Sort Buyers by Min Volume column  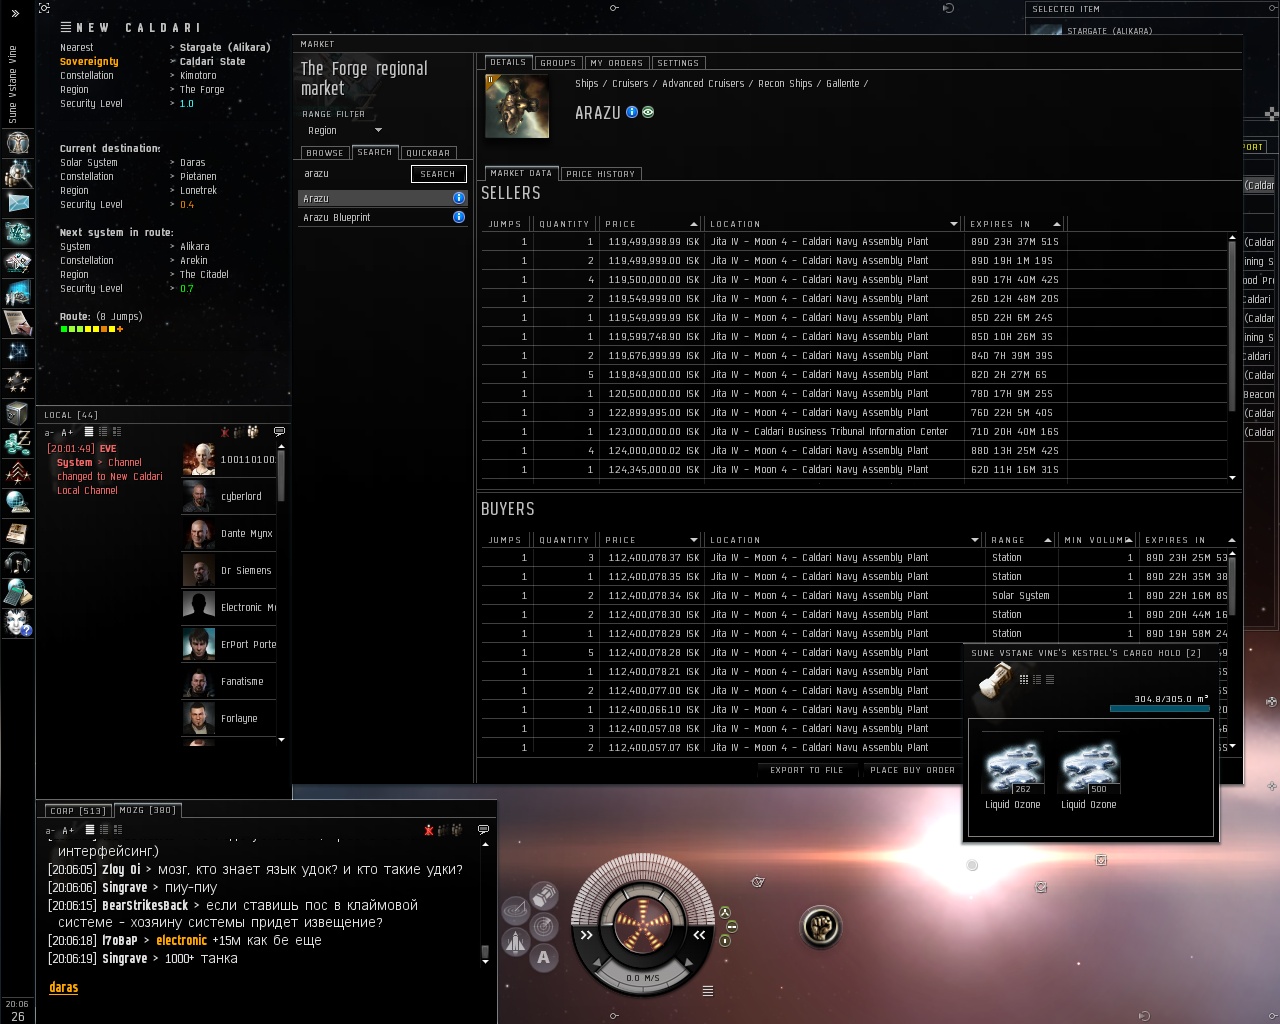(x=1098, y=540)
